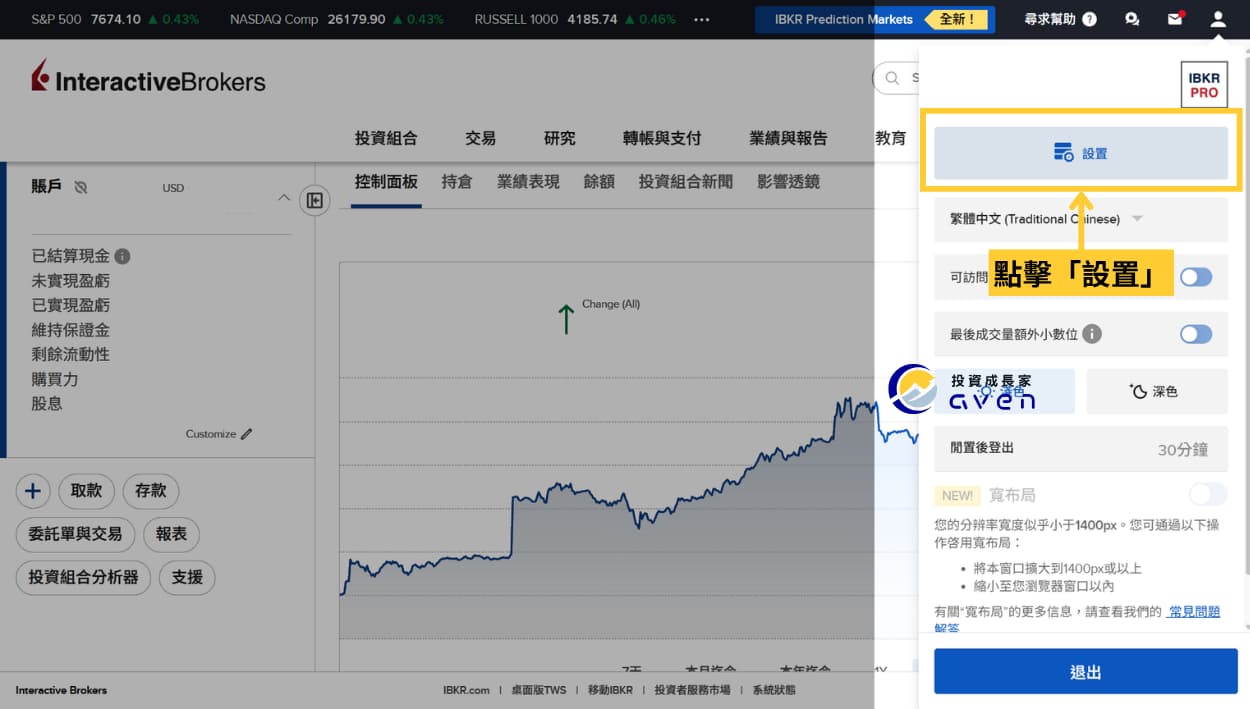The height and width of the screenshot is (709, 1250).
Task: Click the IBKR.com footer link
Action: pos(467,690)
